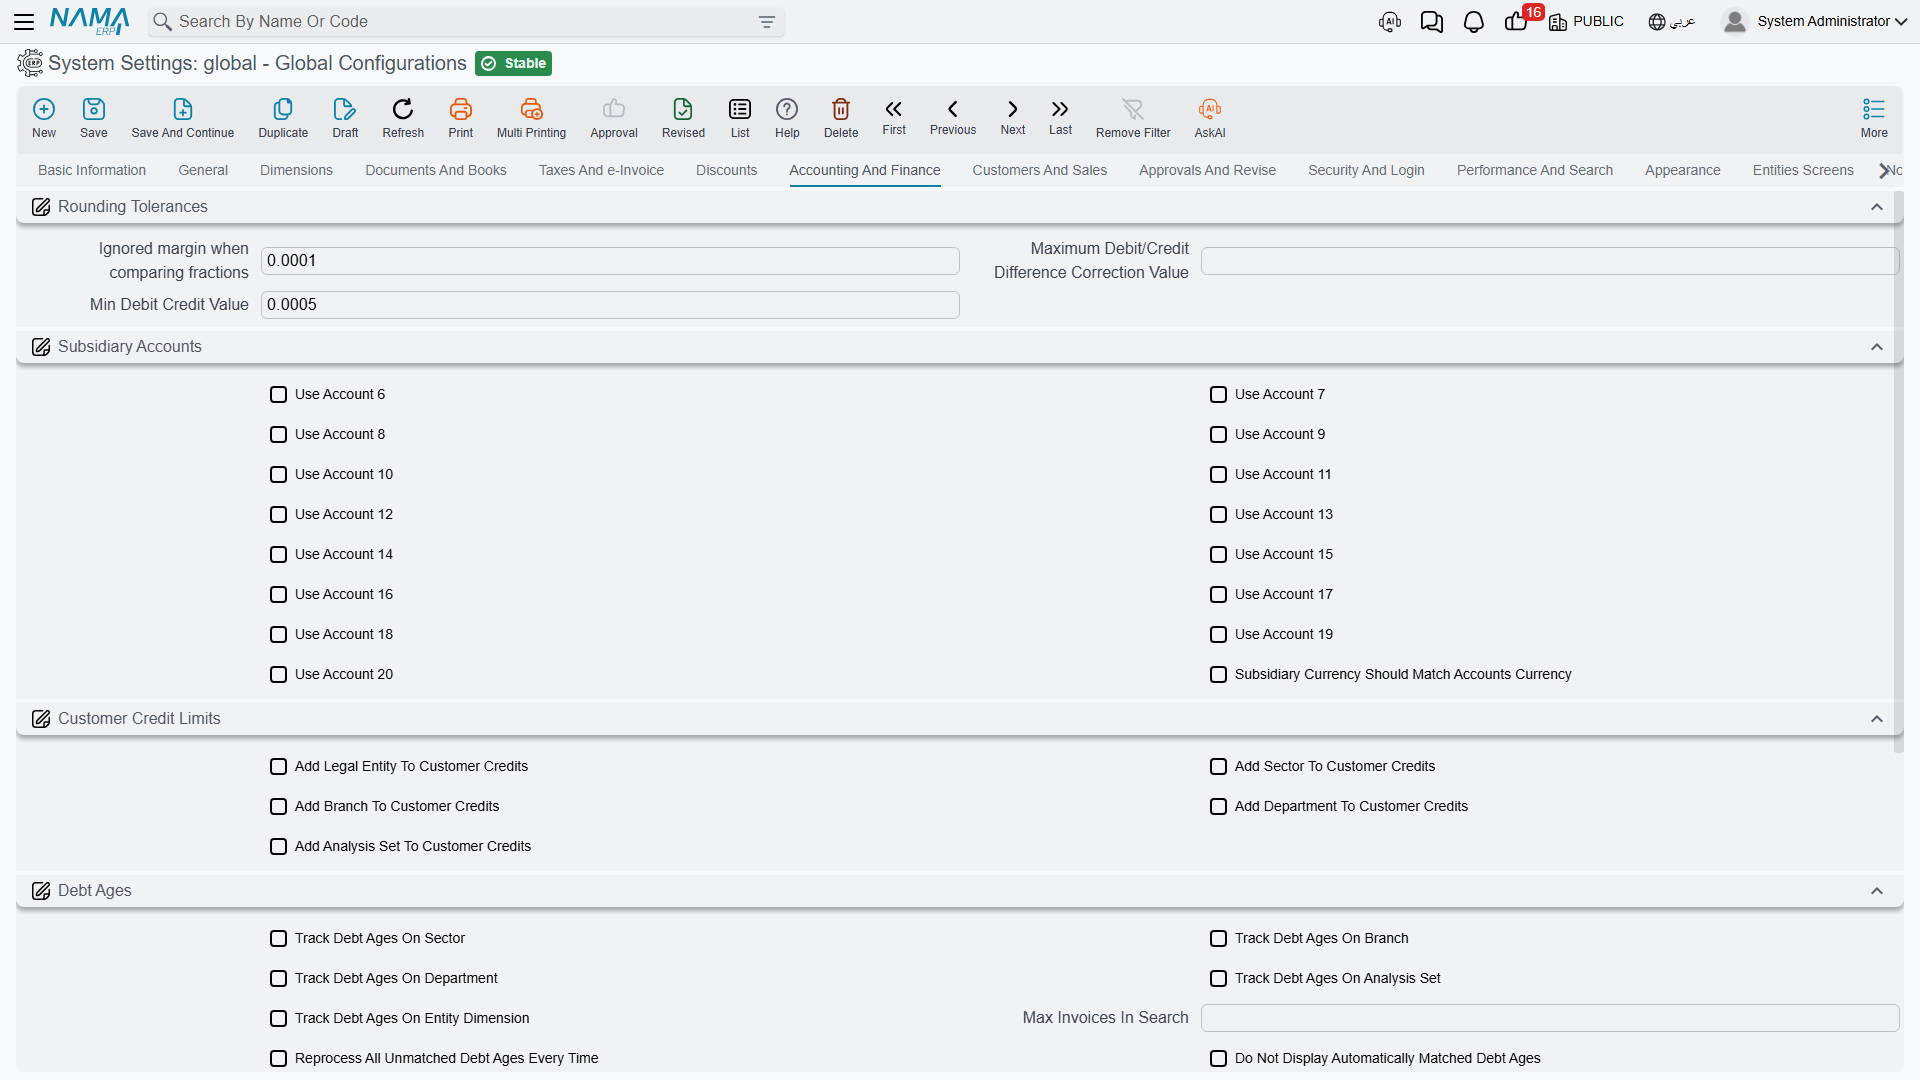Switch to Basic Information tab
The image size is (1920, 1080).
[x=92, y=170]
